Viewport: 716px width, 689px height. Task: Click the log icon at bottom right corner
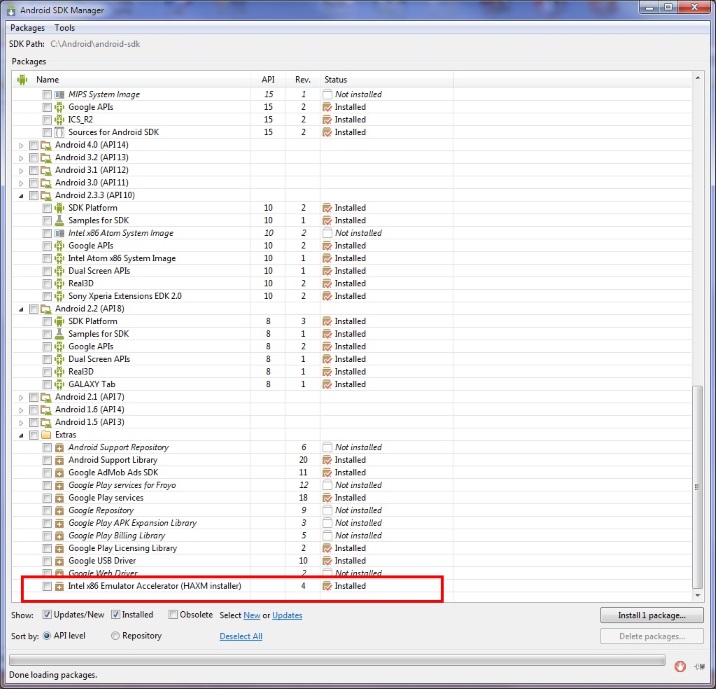(699, 667)
